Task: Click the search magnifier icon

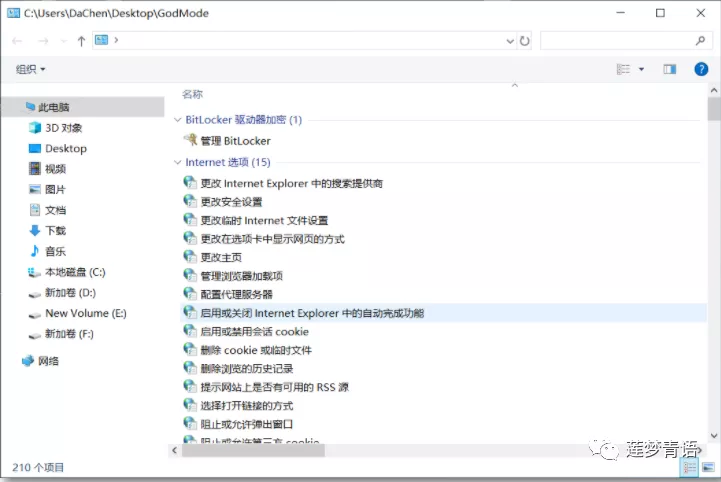Action: 700,40
